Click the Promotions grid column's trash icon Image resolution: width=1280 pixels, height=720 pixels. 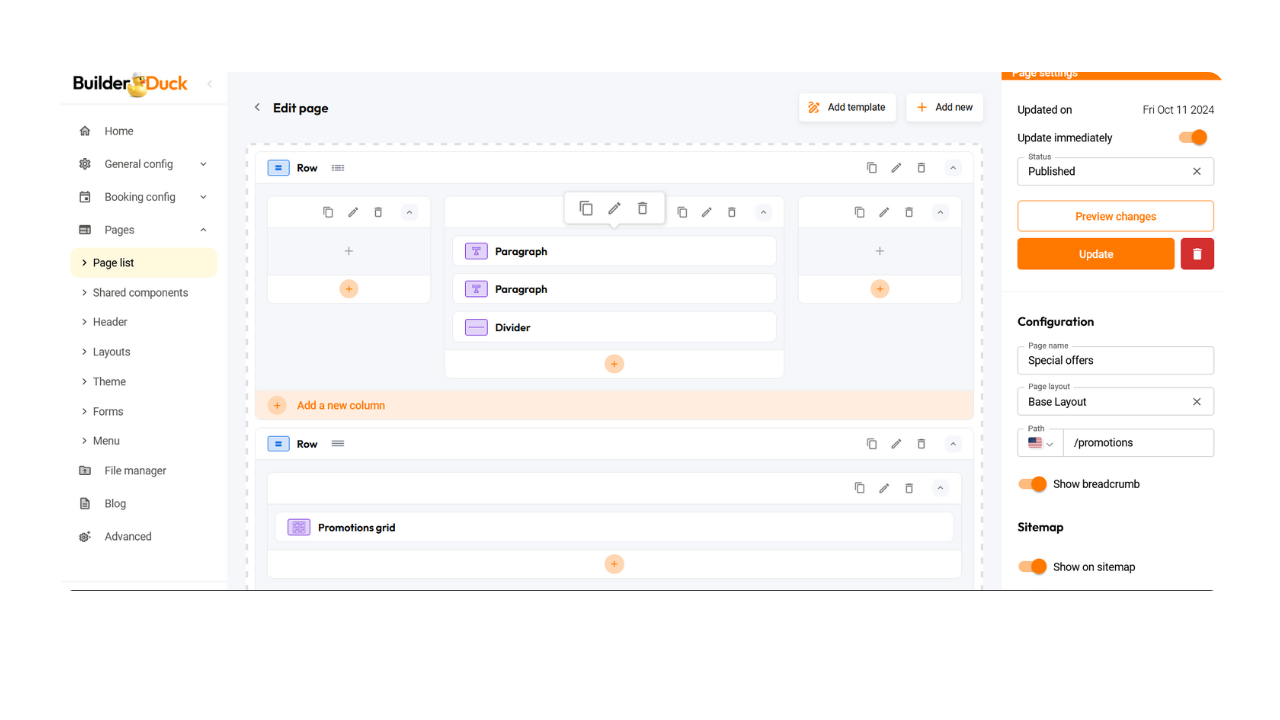click(909, 488)
